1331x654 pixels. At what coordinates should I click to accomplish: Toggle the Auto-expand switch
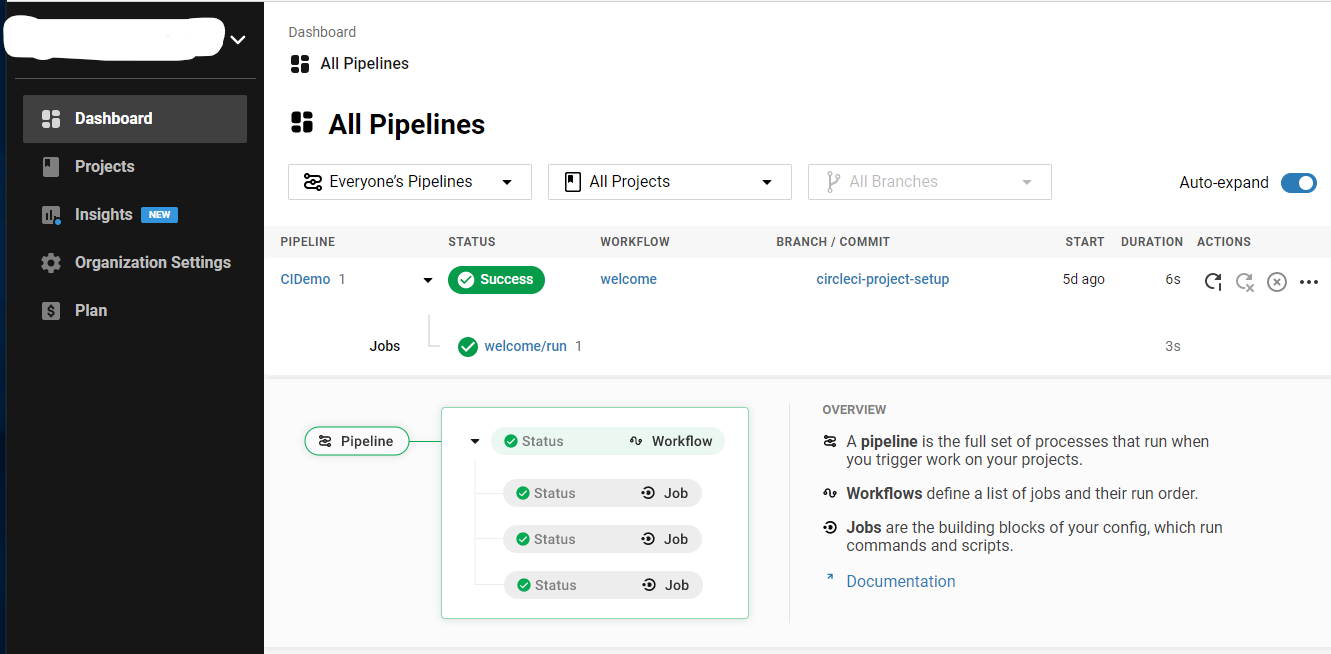tap(1299, 183)
